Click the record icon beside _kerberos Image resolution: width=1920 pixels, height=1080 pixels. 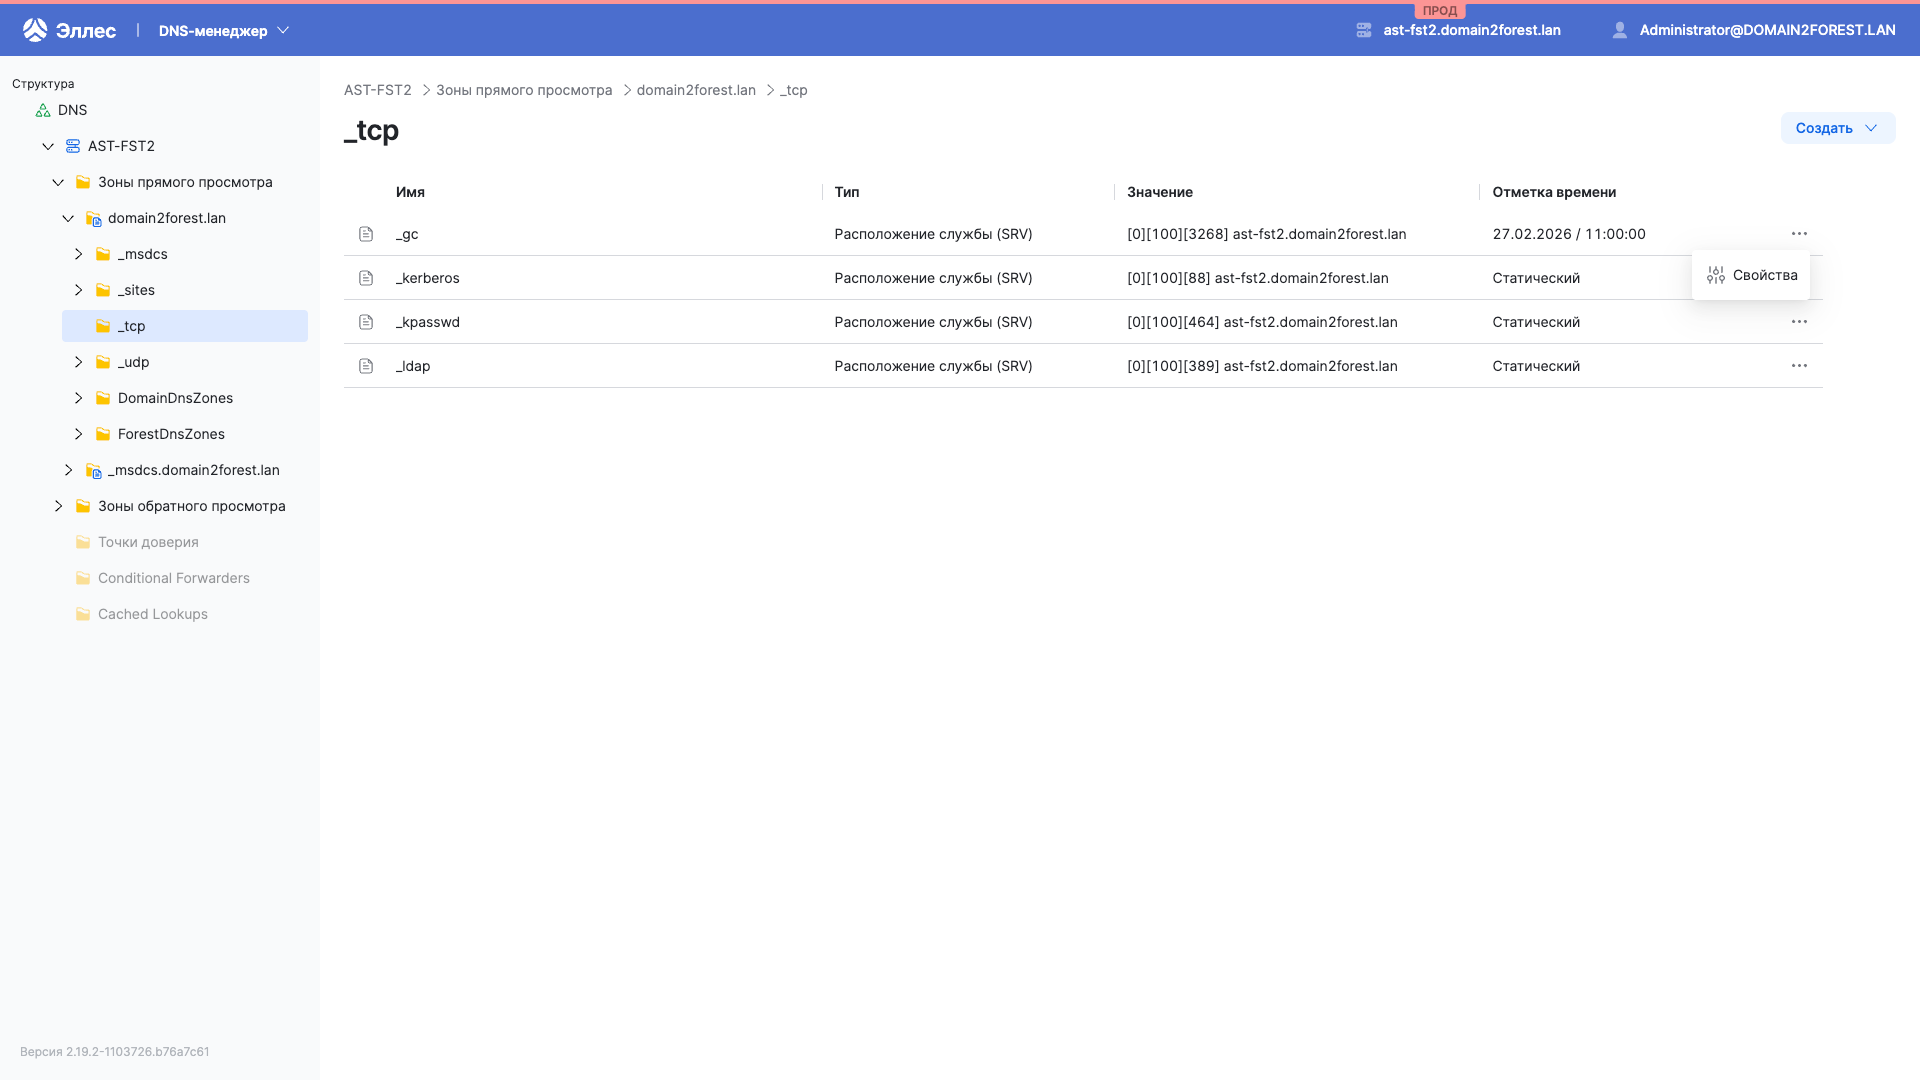[x=365, y=278]
